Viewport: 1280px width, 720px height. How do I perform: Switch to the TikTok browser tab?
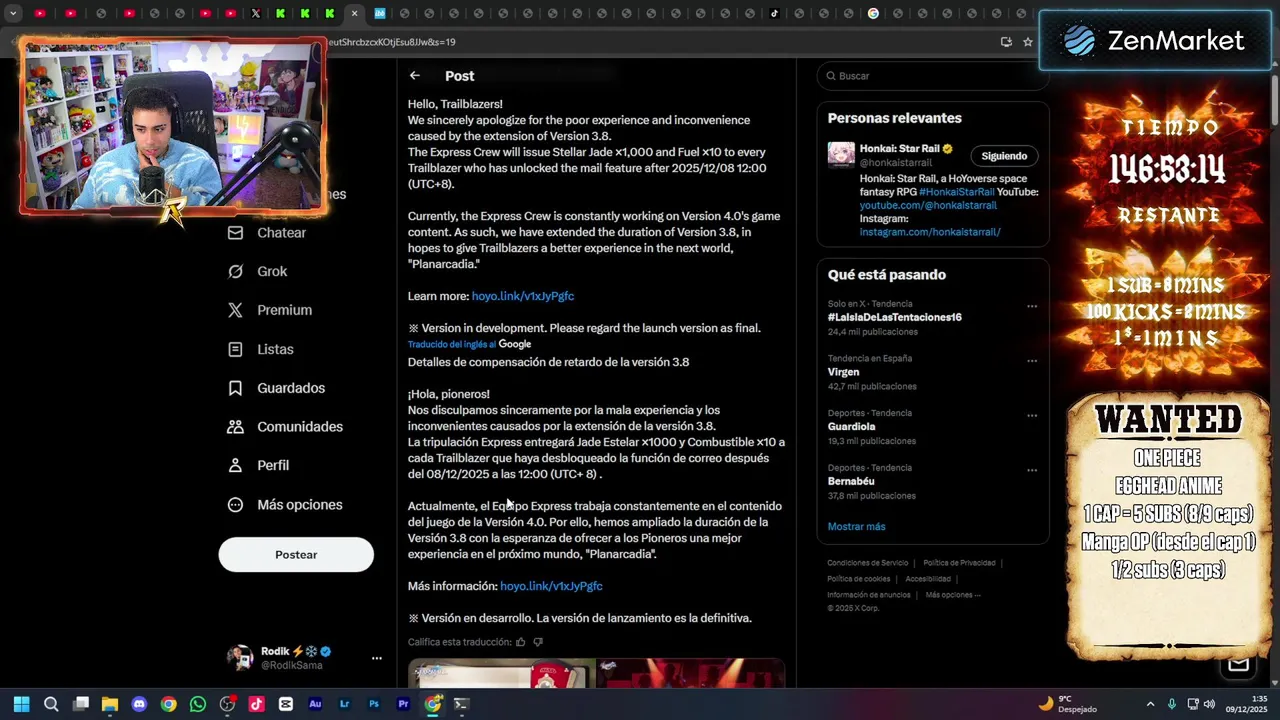click(x=775, y=14)
